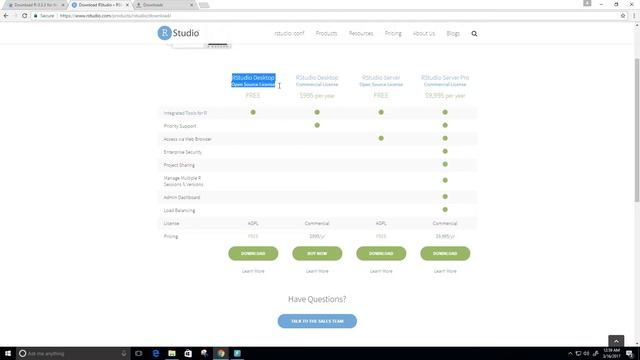This screenshot has width=640, height=360.
Task: Download RStudio Server Open Source edition
Action: click(381, 253)
